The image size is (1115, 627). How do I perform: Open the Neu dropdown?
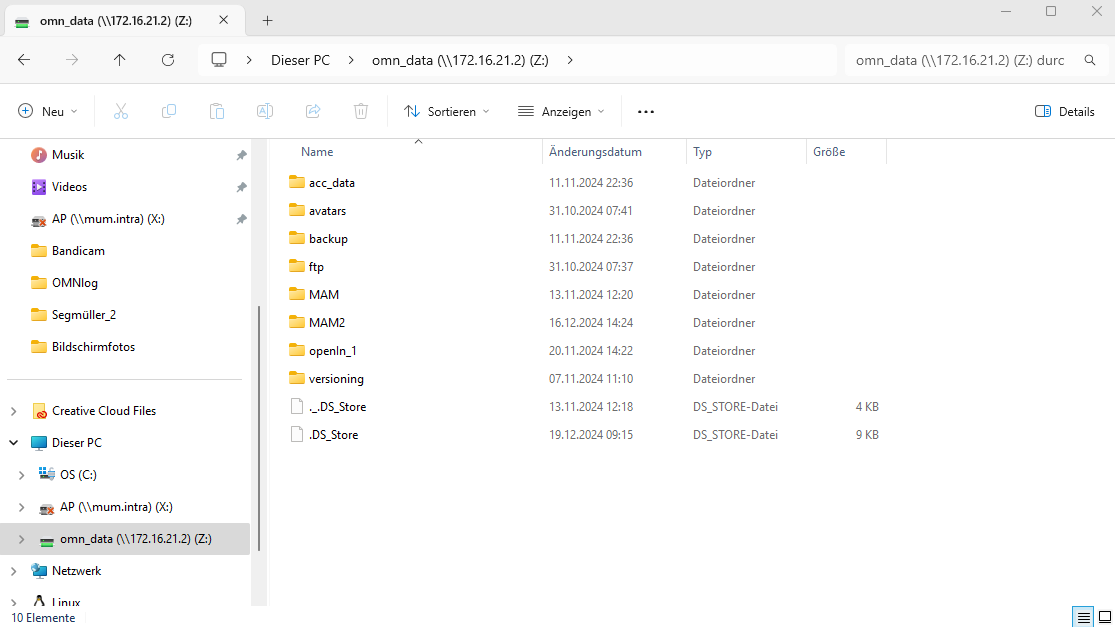[x=48, y=112]
